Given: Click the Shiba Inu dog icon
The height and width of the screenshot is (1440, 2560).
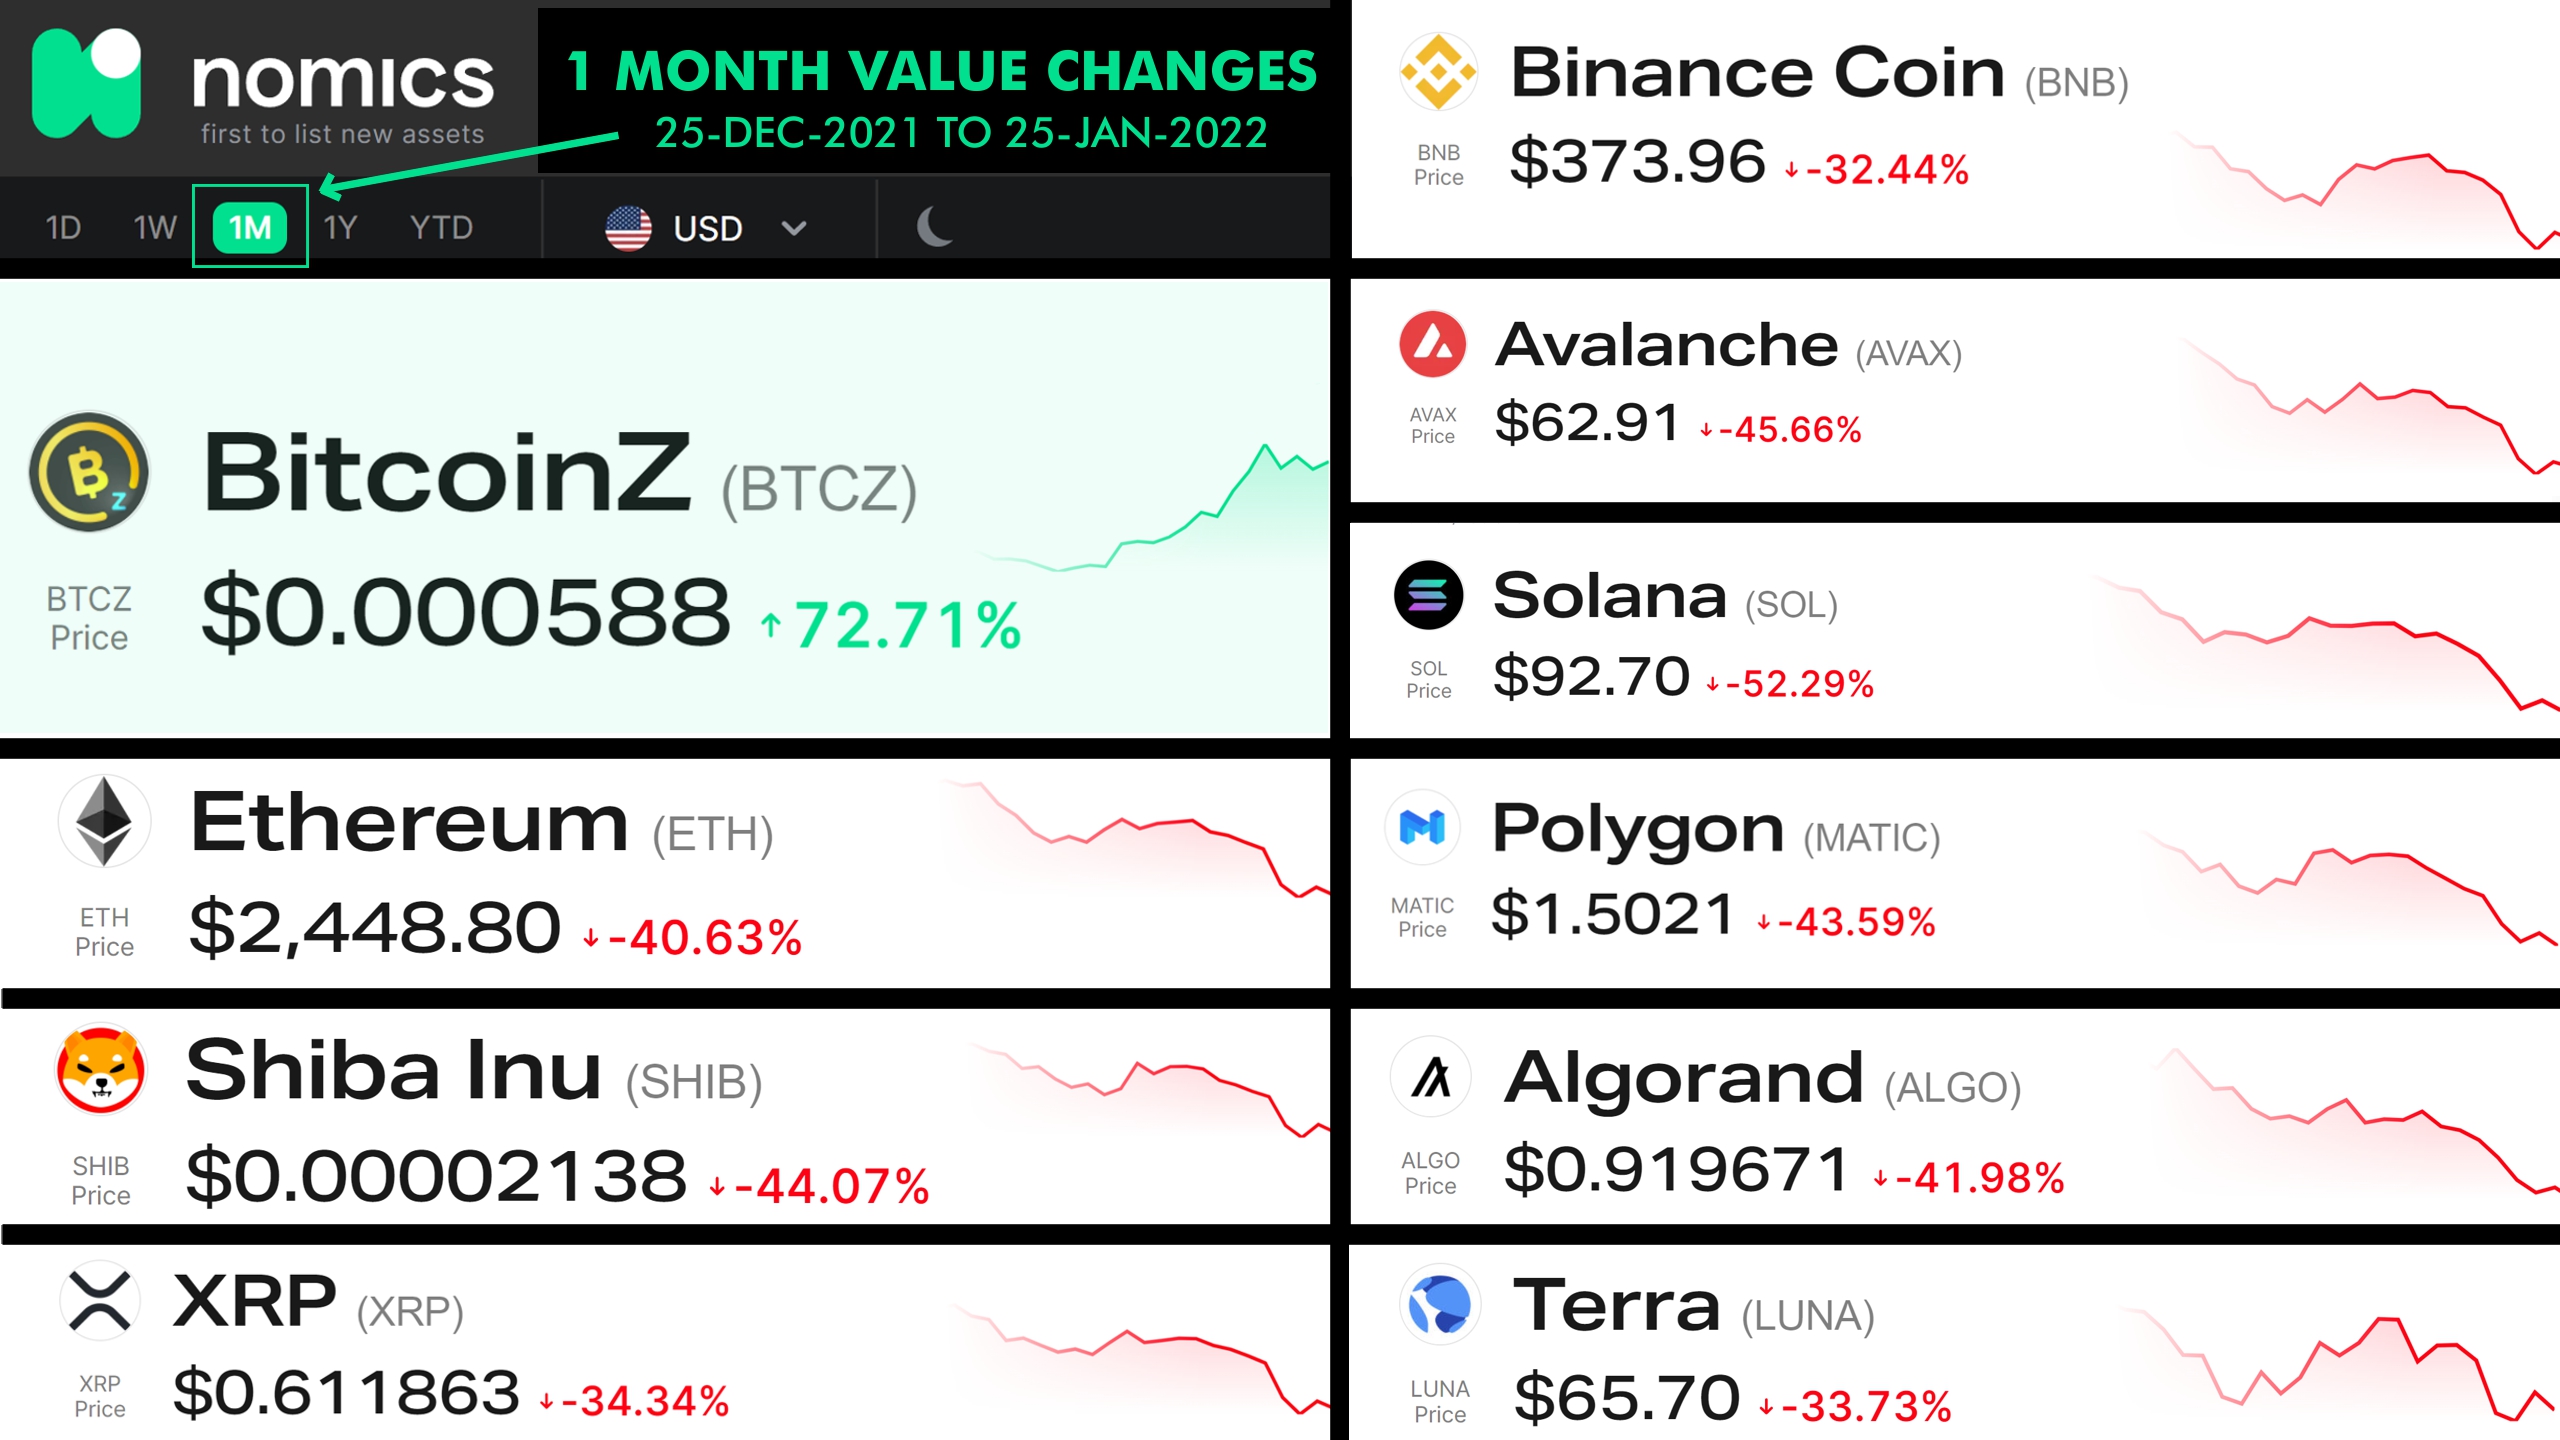Looking at the screenshot, I should tap(101, 1069).
